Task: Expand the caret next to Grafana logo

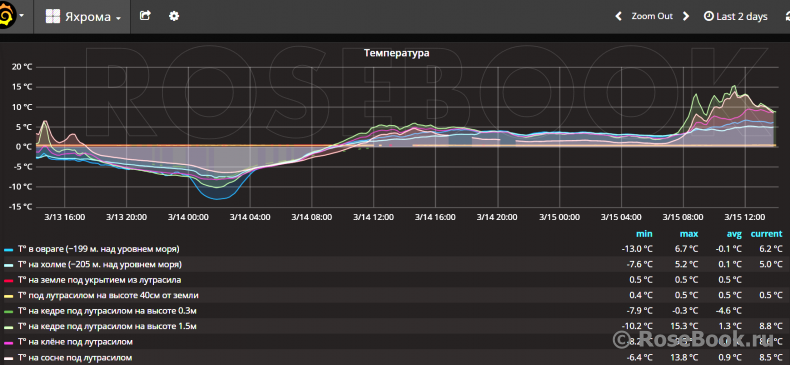Action: (x=22, y=16)
